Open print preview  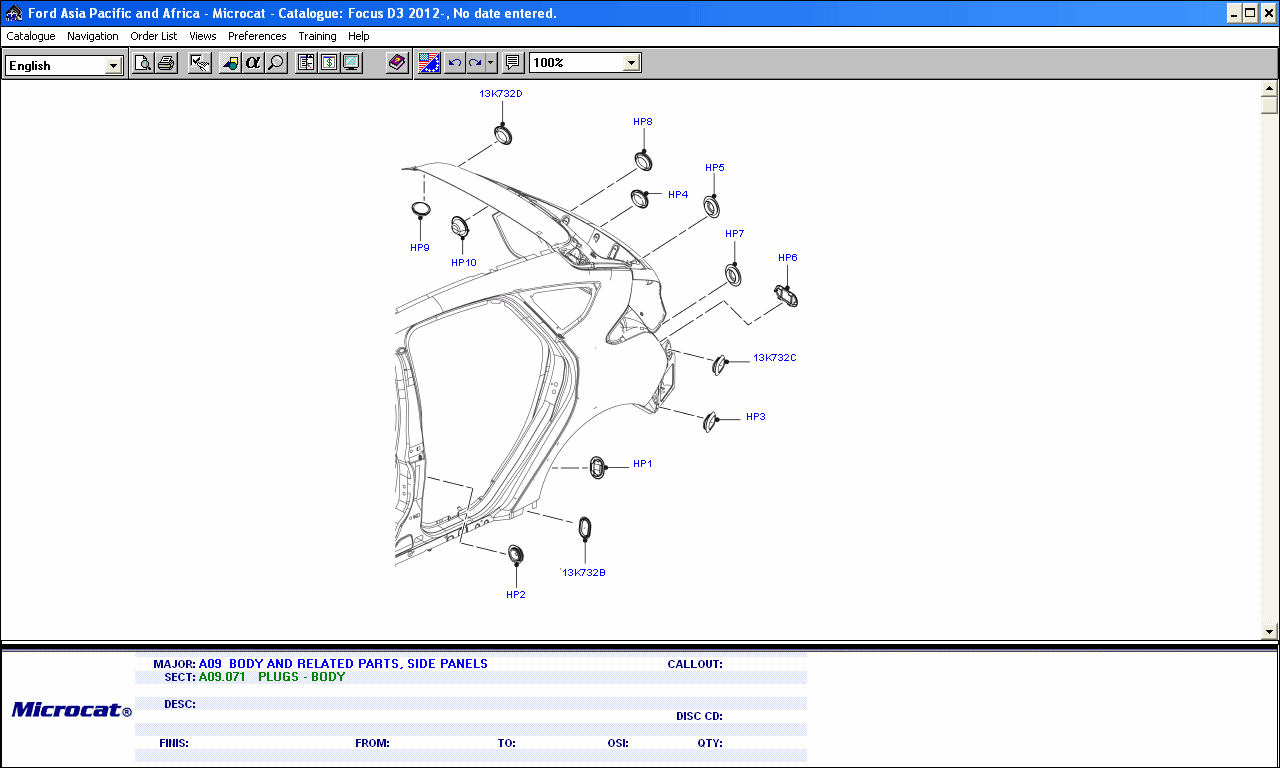click(143, 62)
